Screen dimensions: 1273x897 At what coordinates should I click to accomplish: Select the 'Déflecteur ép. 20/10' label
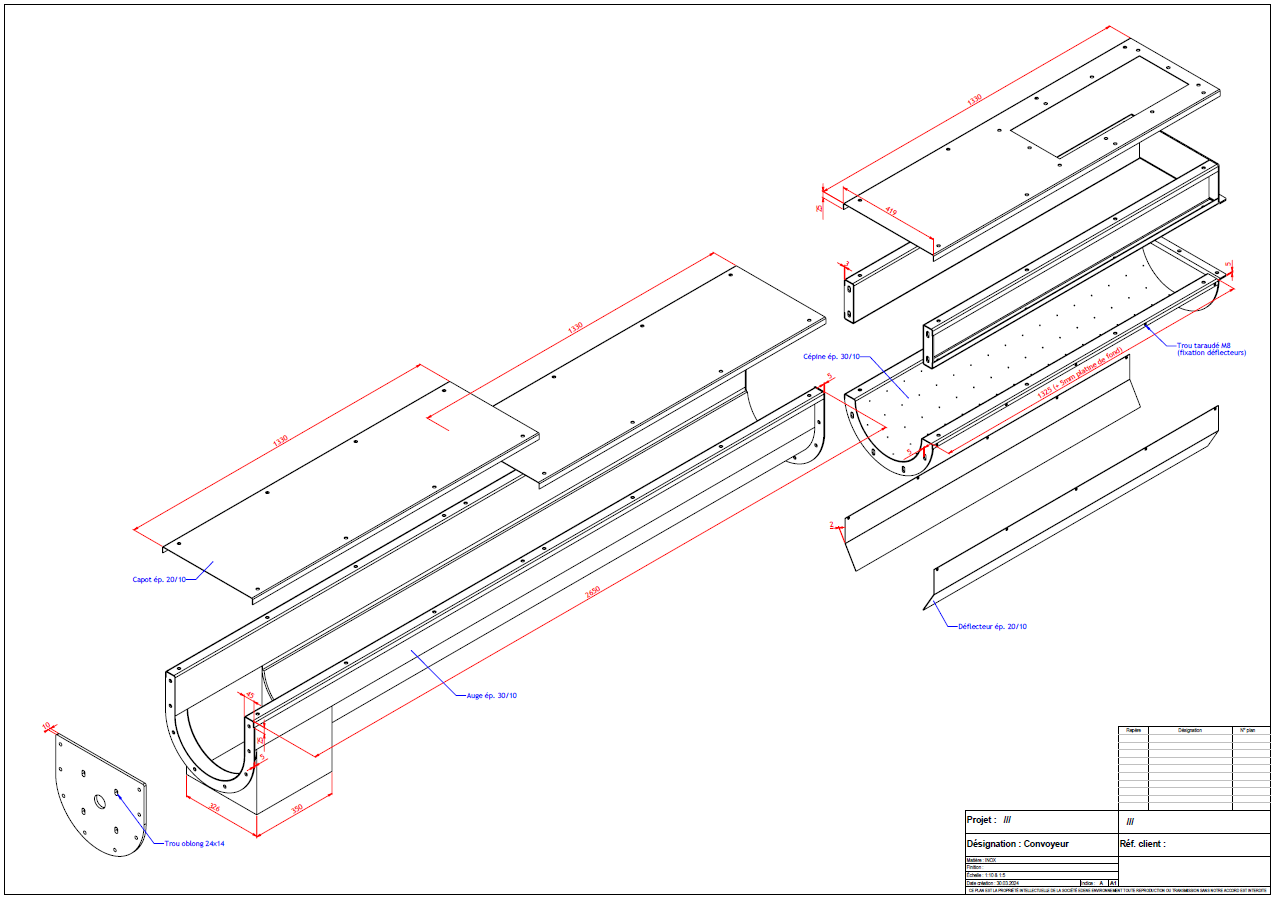pos(992,626)
